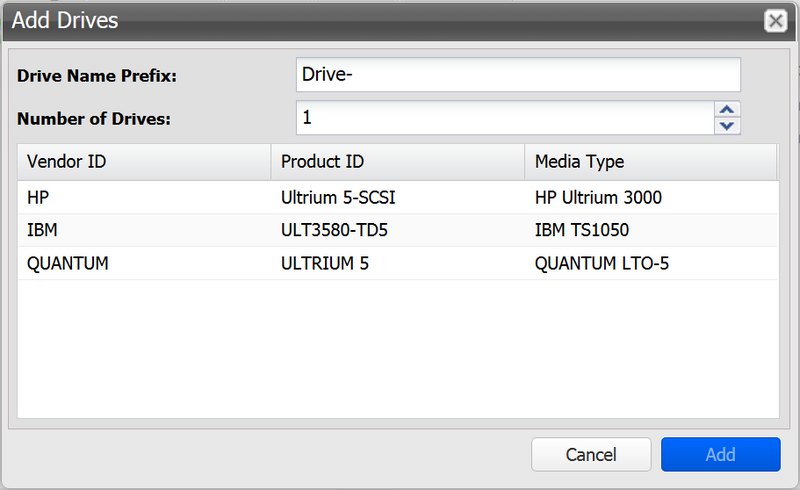This screenshot has width=800, height=490.
Task: Sort by Vendor ID column header
Action: coord(143,162)
